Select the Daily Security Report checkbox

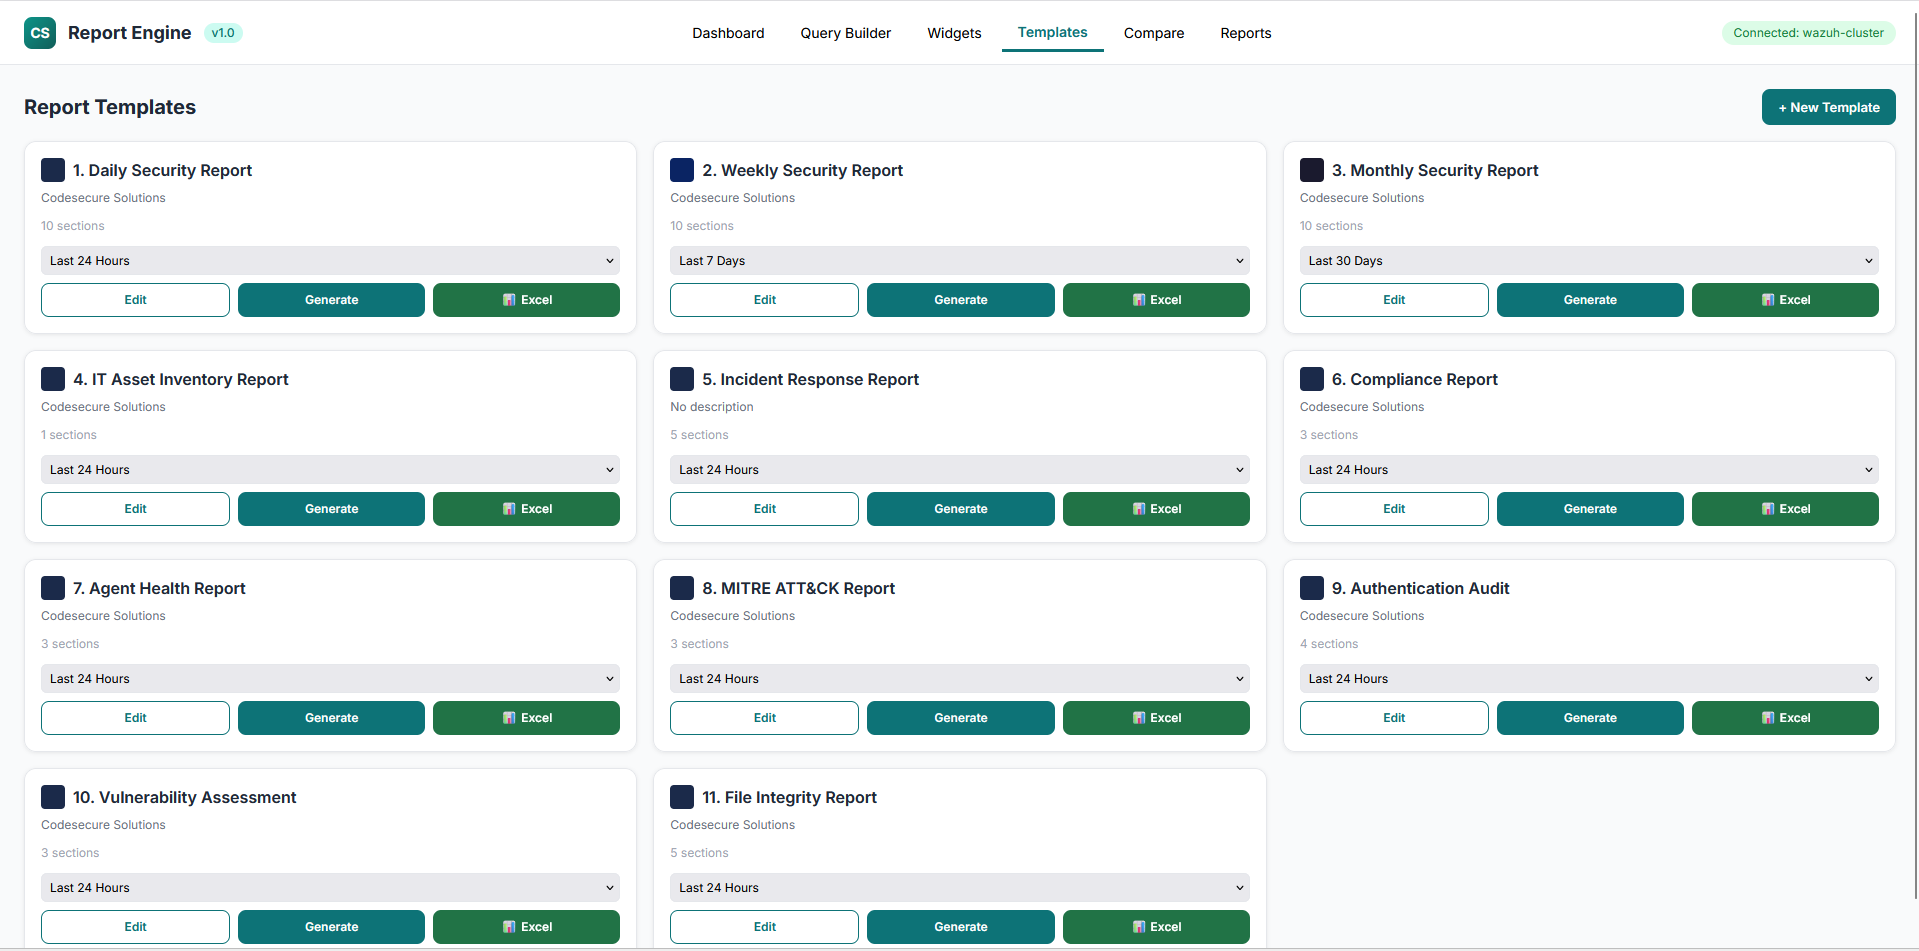[x=53, y=169]
